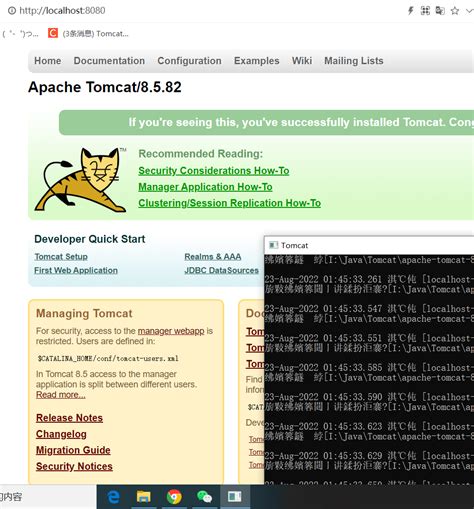This screenshot has height=509, width=474.
Task: Click the $CATALINA_HOME/conf/tomcat-users.xml path text
Action: [108, 359]
